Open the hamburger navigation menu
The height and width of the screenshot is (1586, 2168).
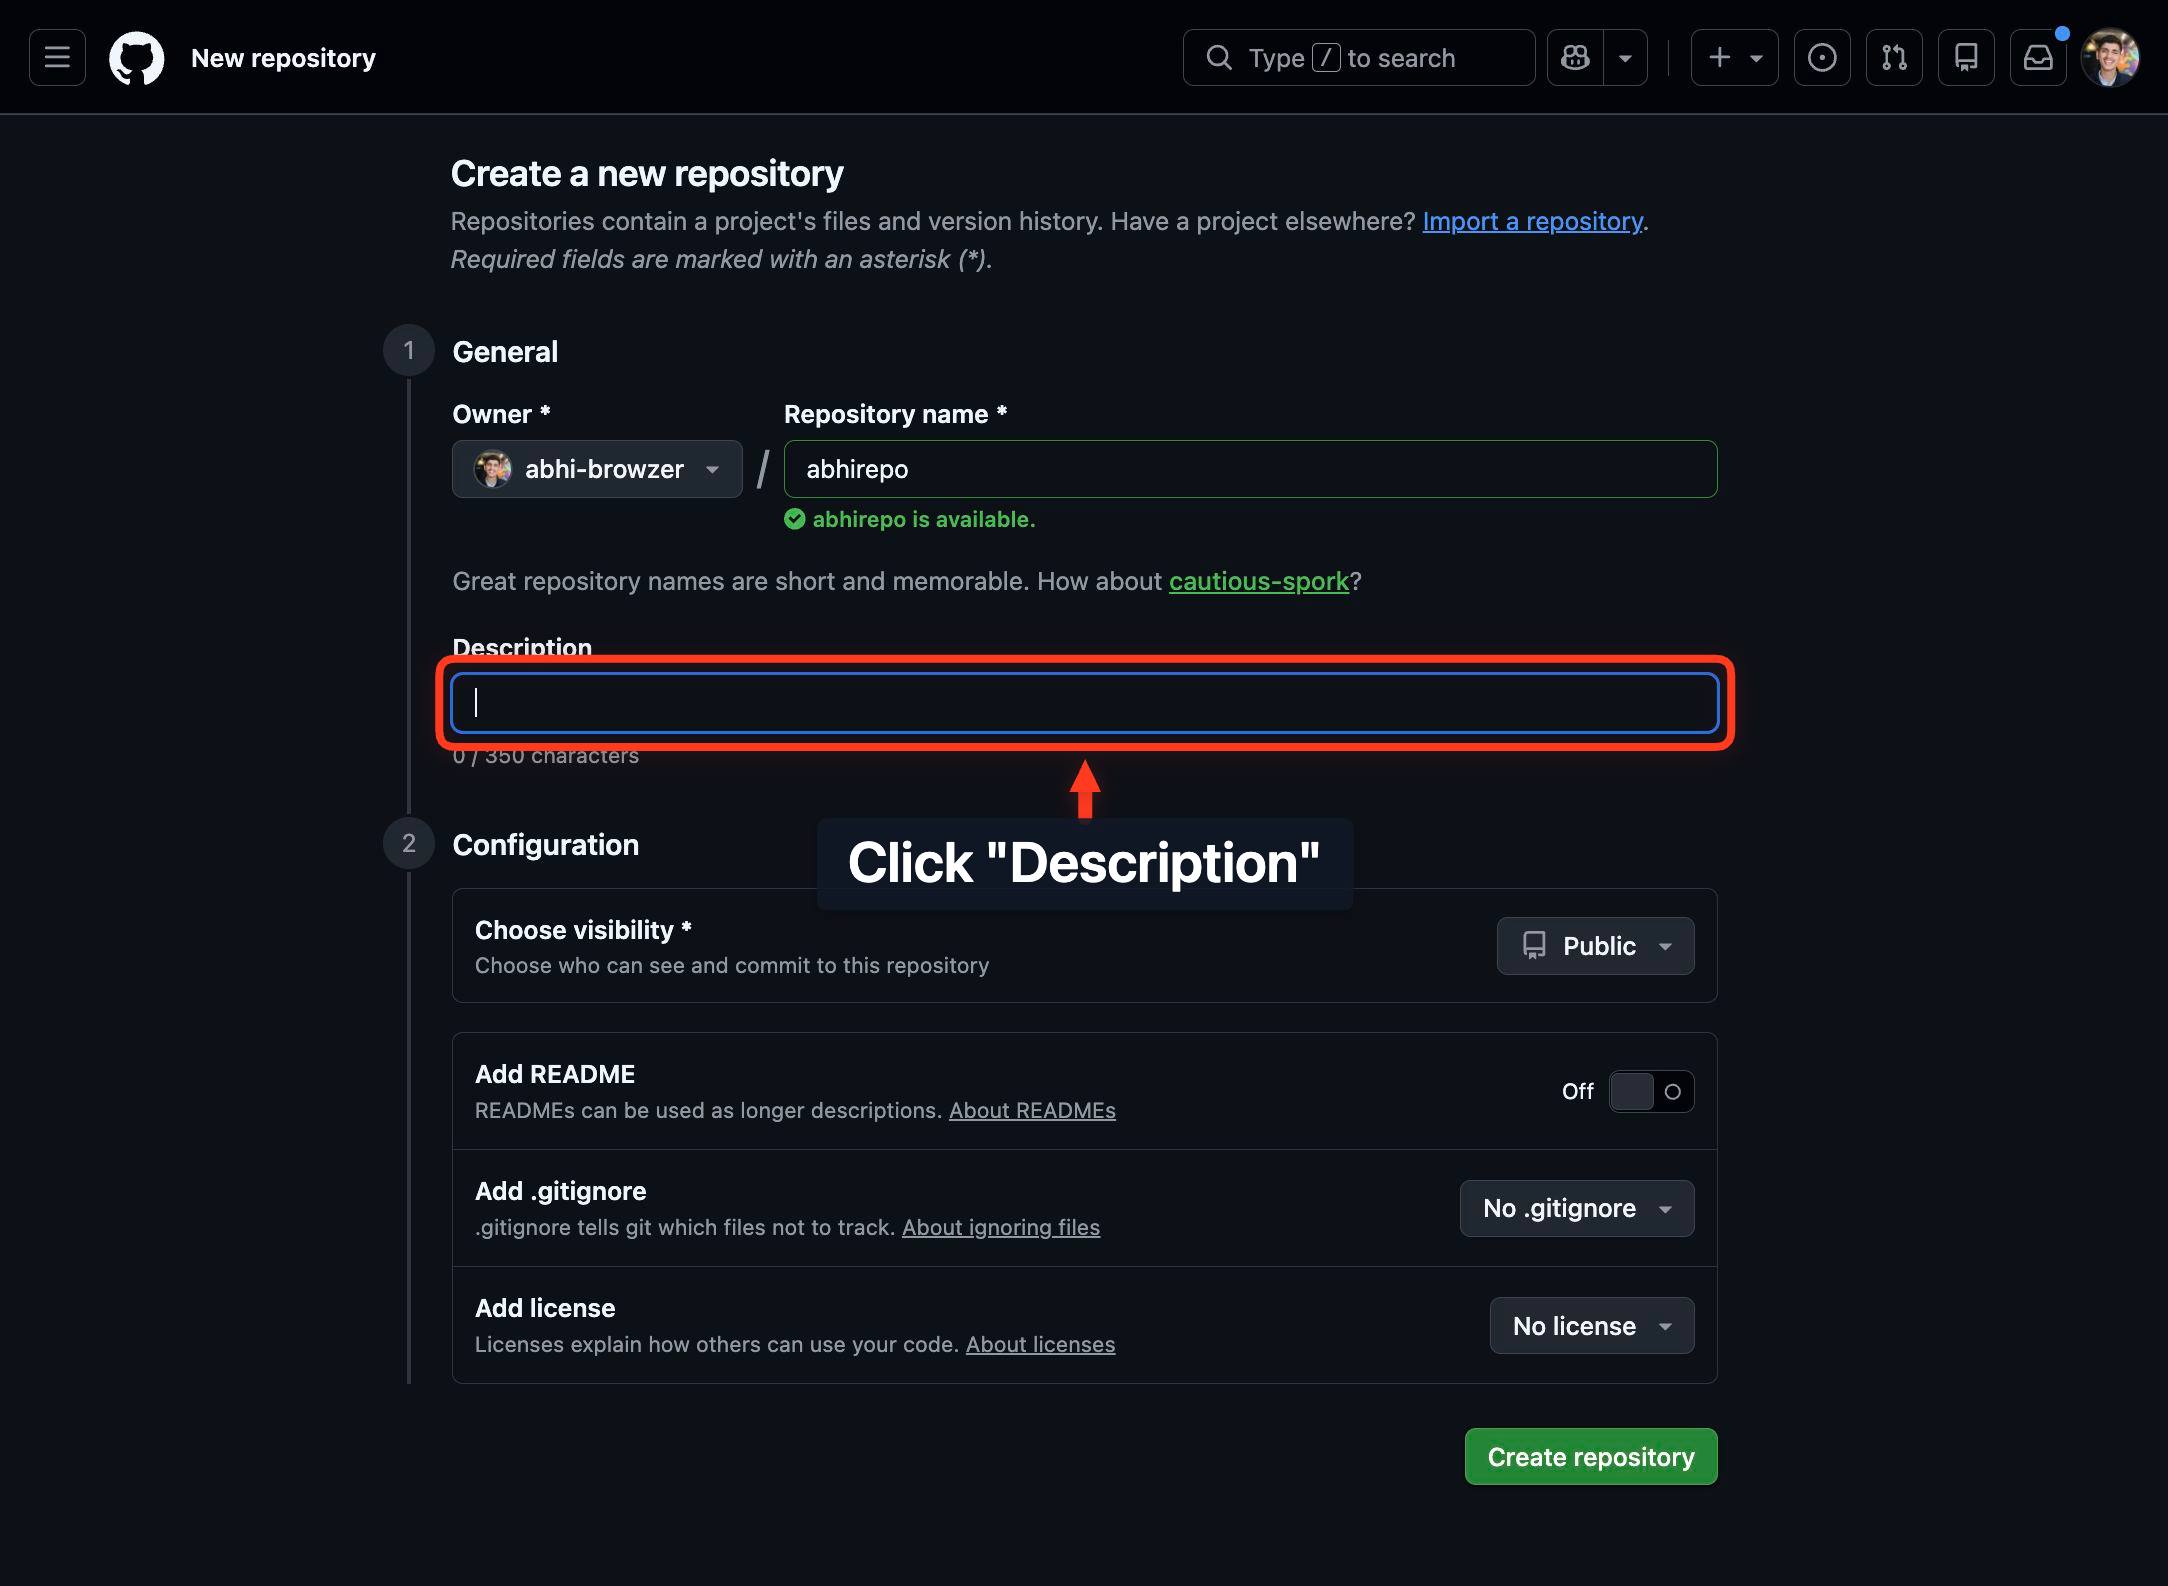click(x=57, y=58)
